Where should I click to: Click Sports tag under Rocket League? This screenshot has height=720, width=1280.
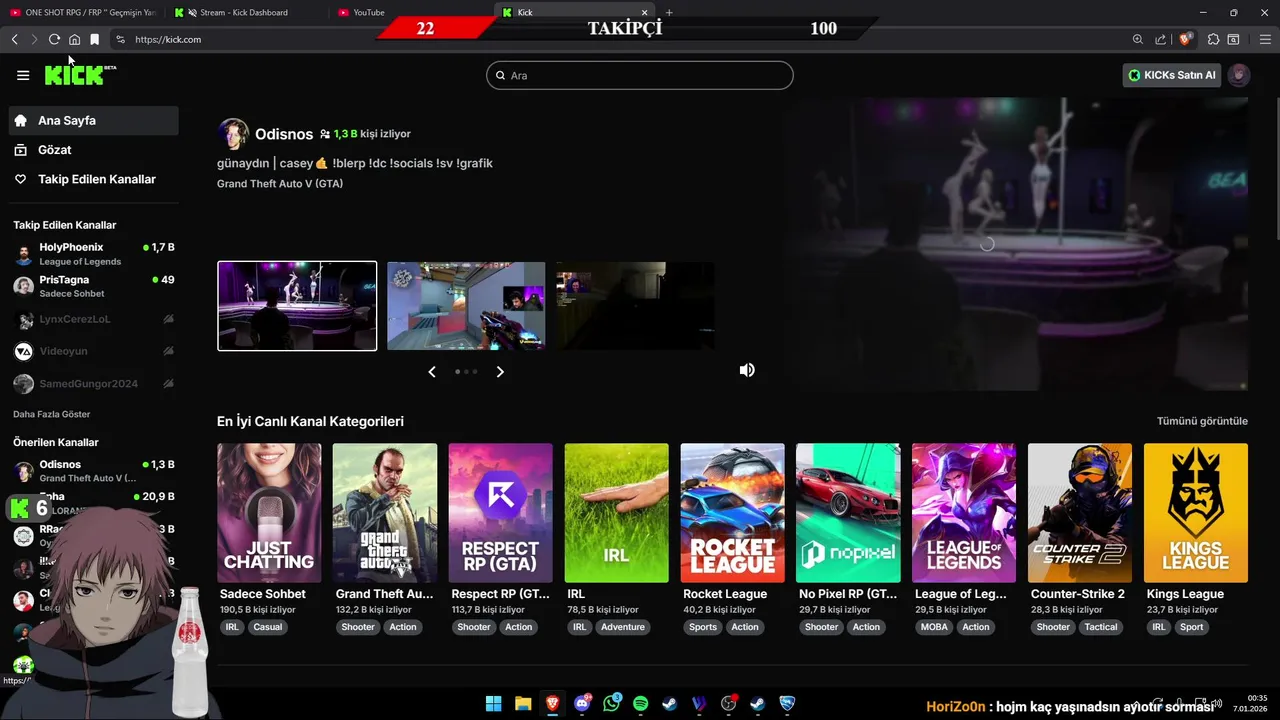(x=703, y=627)
